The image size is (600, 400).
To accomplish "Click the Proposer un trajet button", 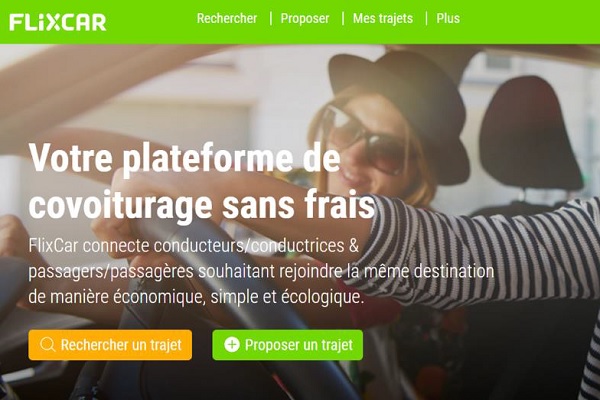I will [x=287, y=345].
